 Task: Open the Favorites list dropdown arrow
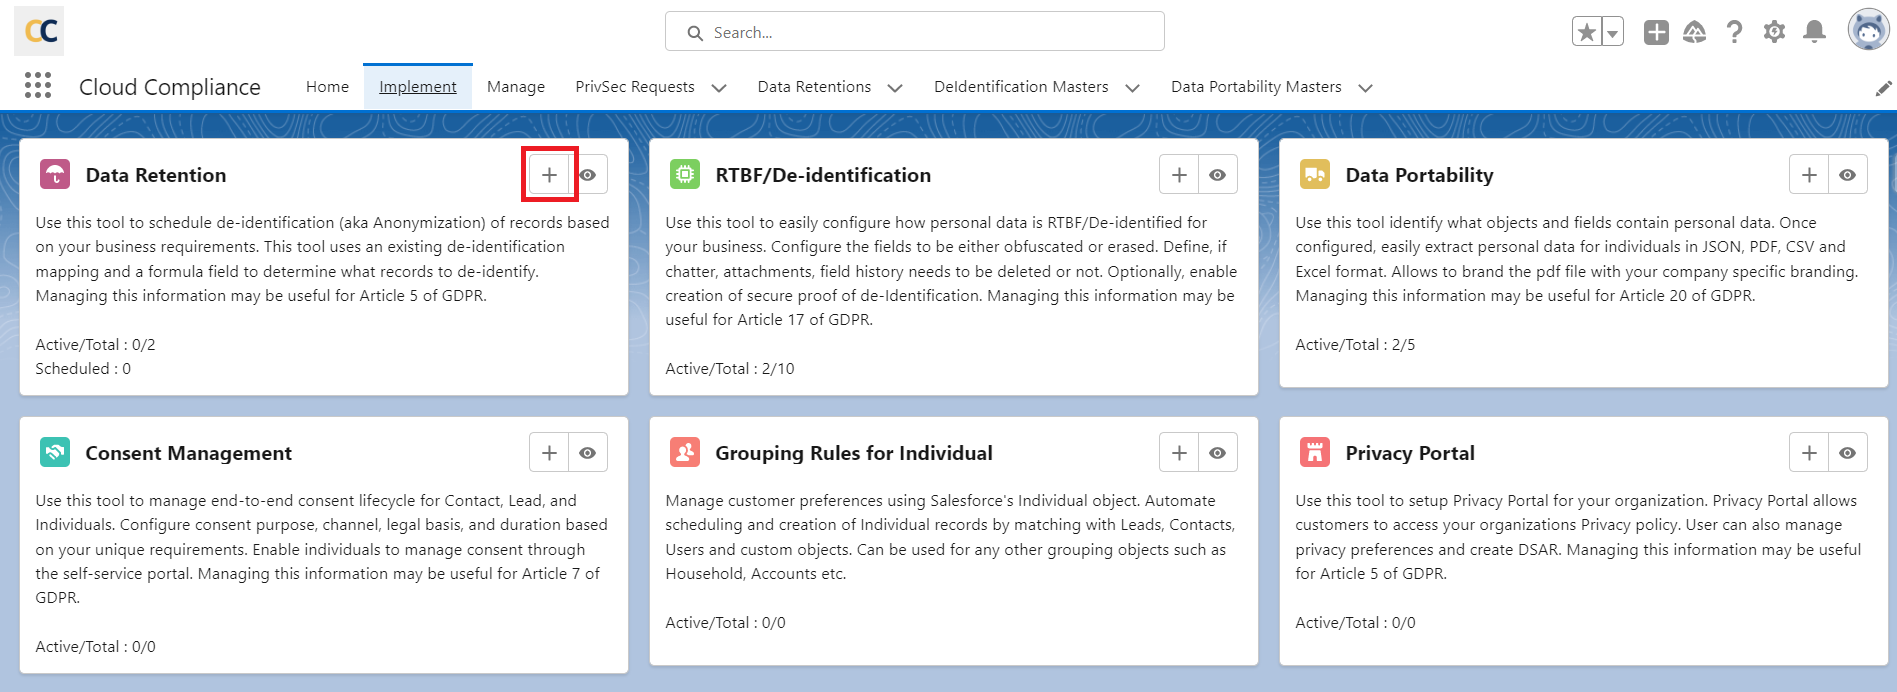[1612, 32]
